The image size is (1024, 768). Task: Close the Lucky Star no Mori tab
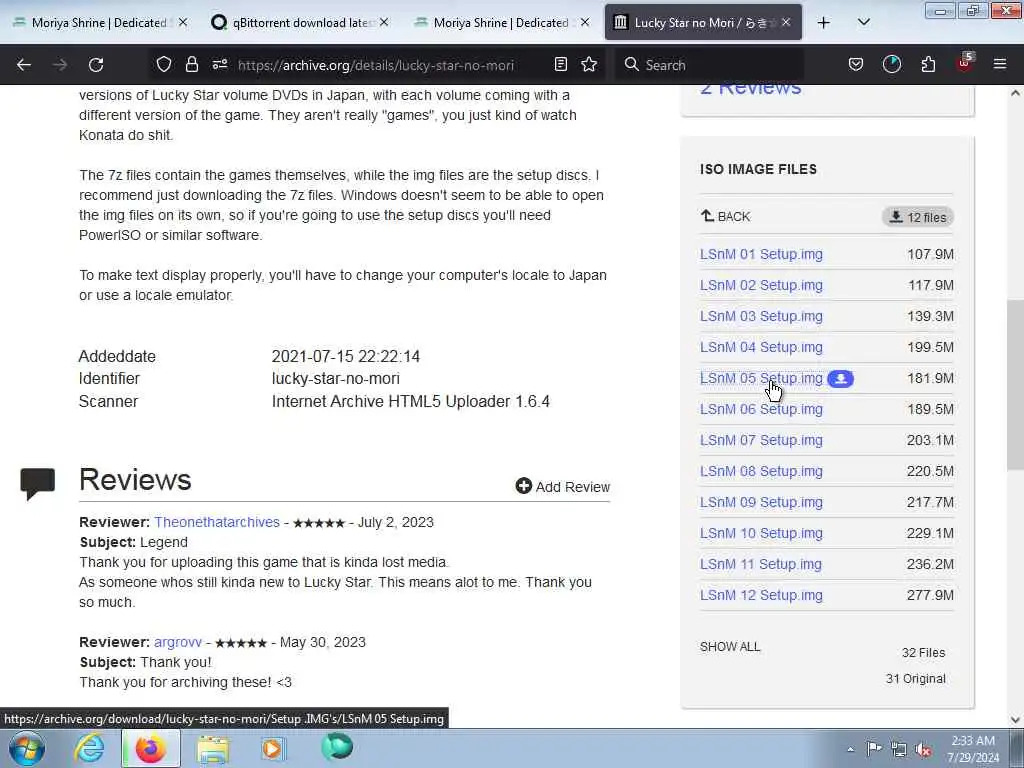pyautogui.click(x=786, y=22)
